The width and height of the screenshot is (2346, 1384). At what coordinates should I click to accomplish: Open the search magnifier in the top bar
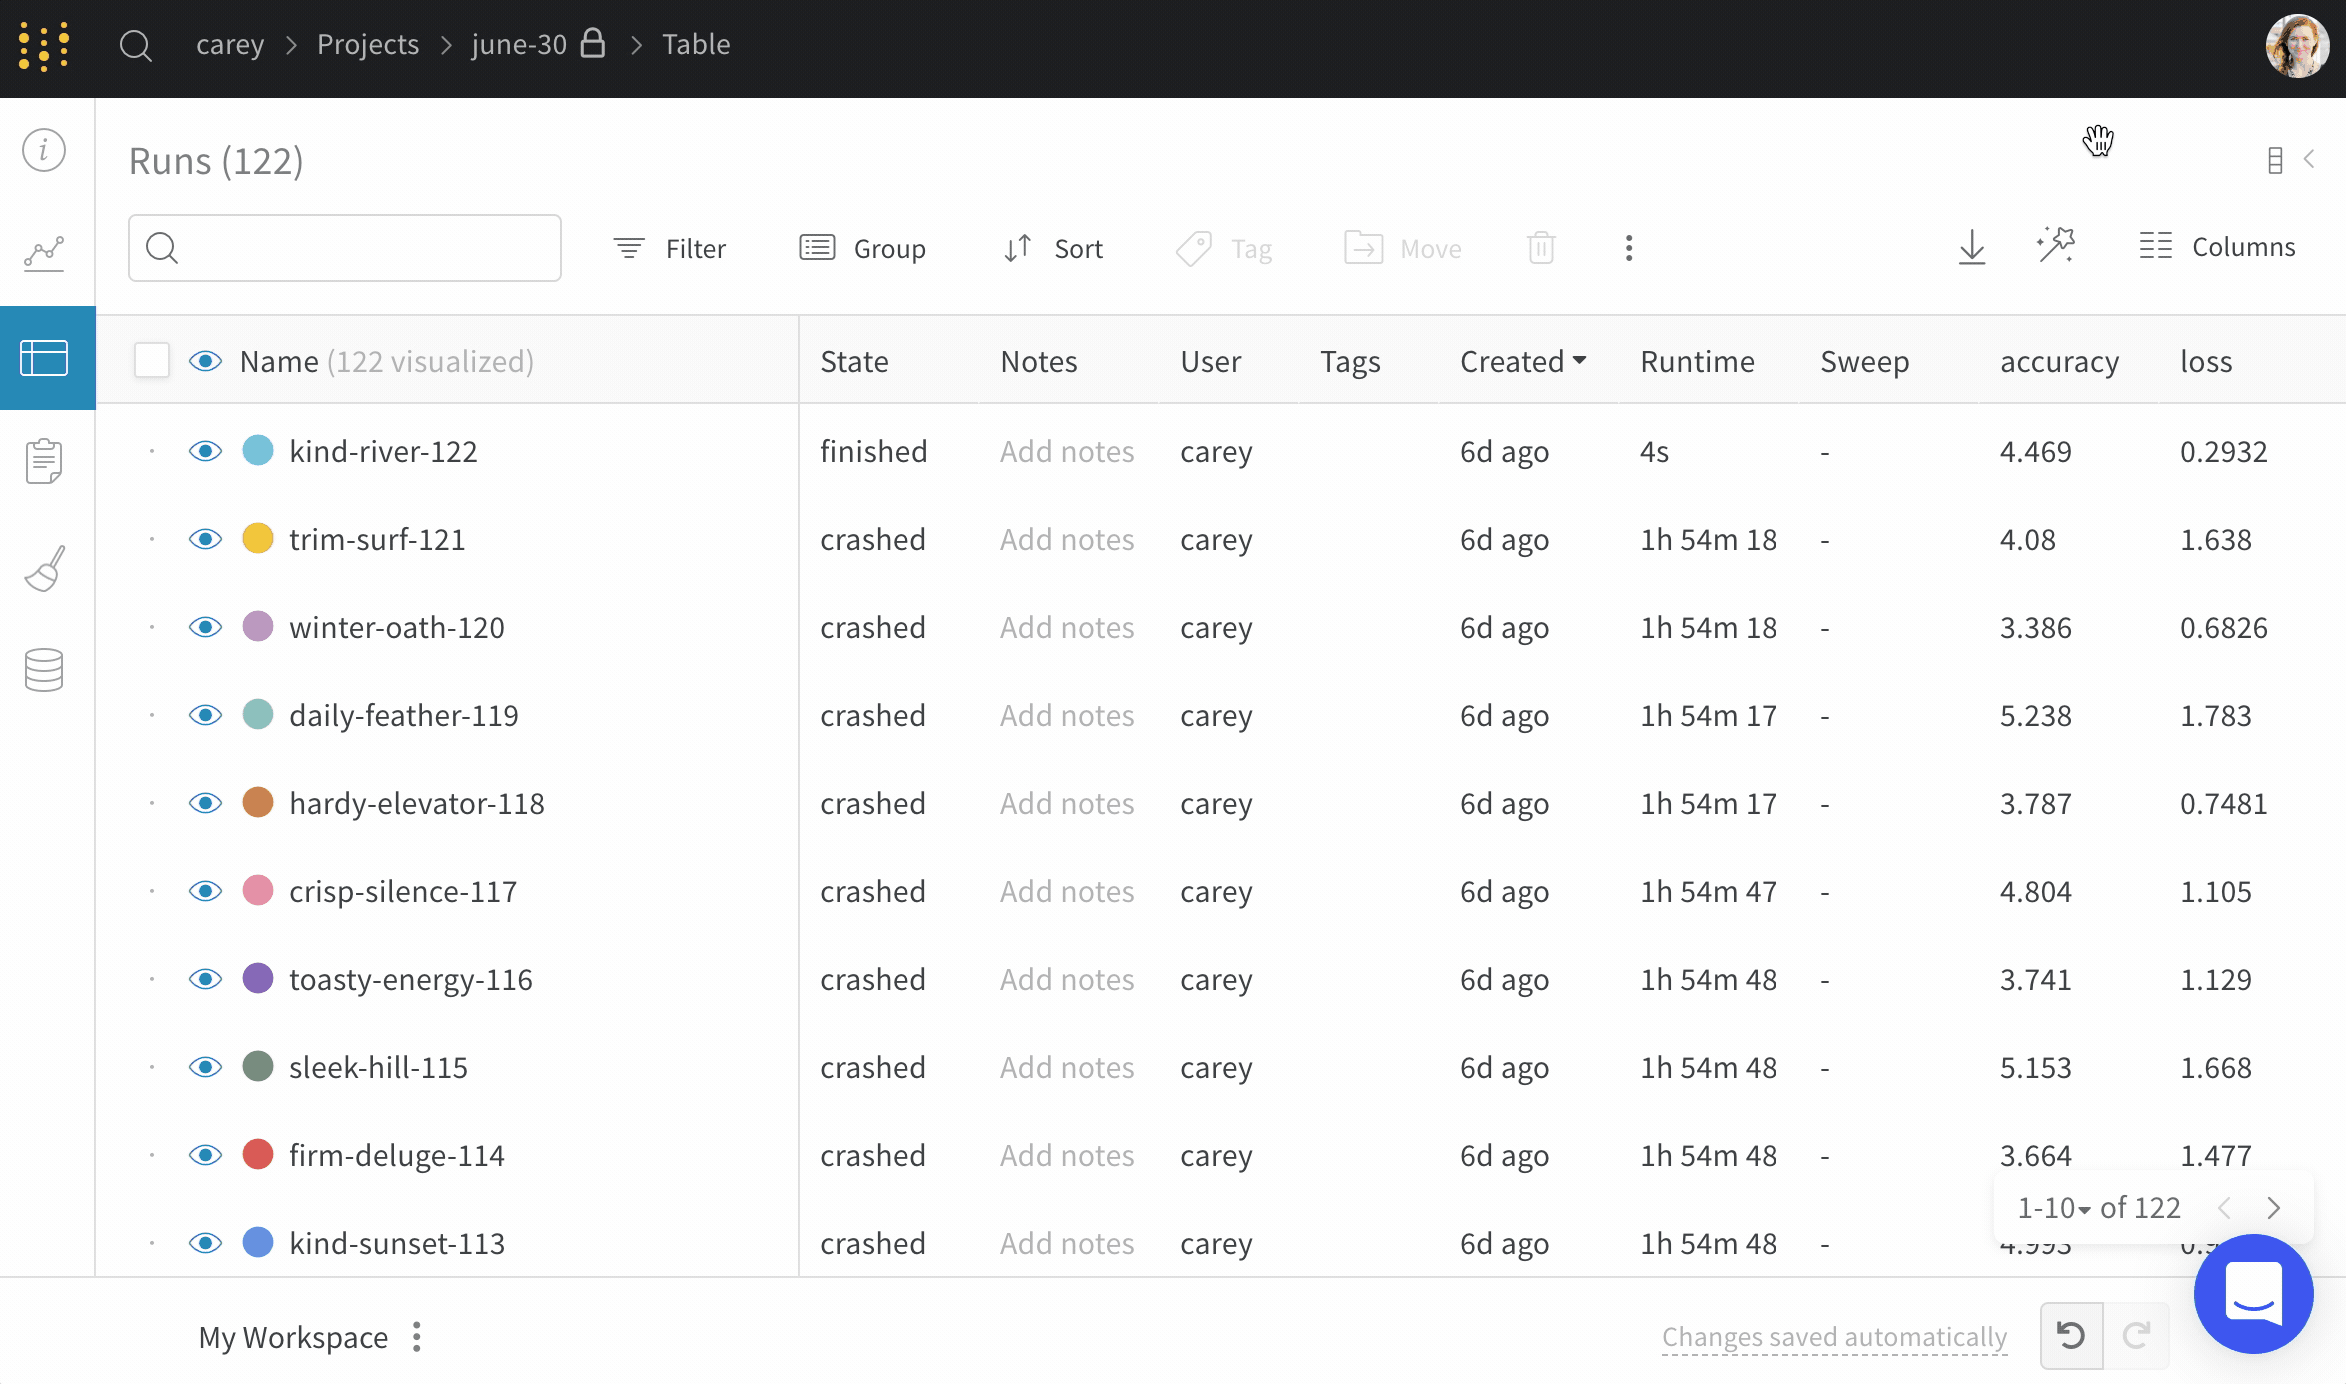(x=136, y=45)
